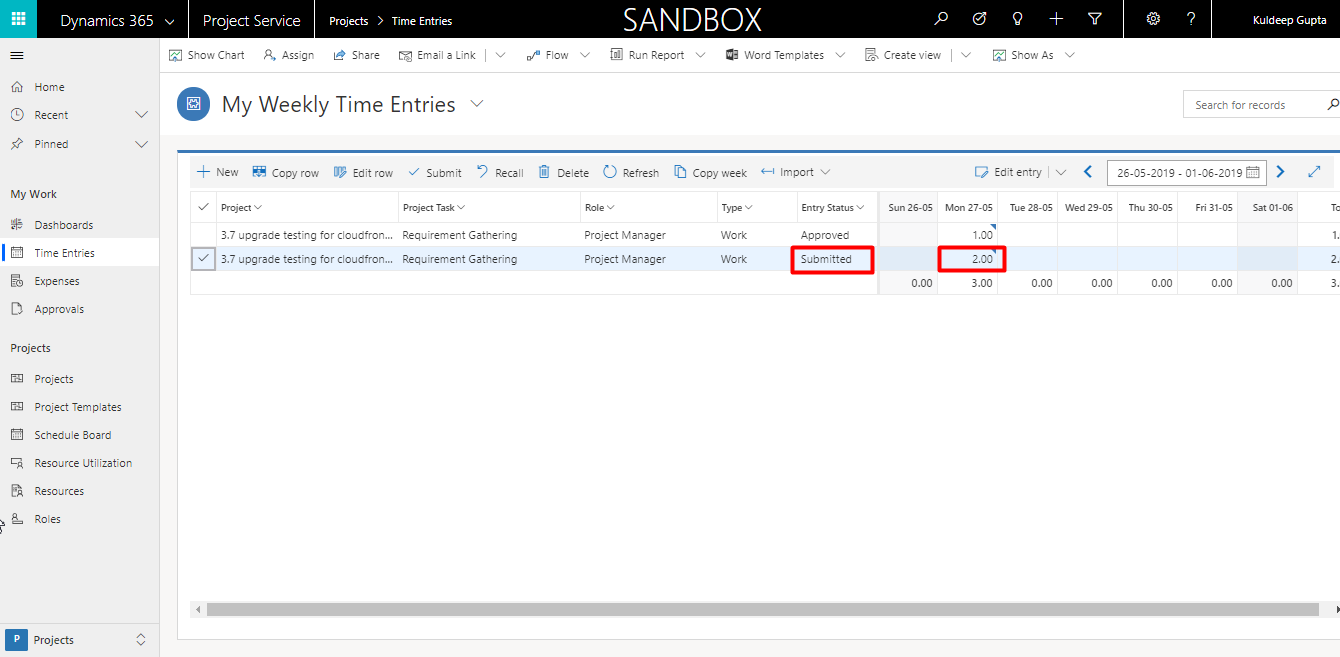Open the Dynamics 365 app launcher grid
This screenshot has height=657, width=1340.
18,20
